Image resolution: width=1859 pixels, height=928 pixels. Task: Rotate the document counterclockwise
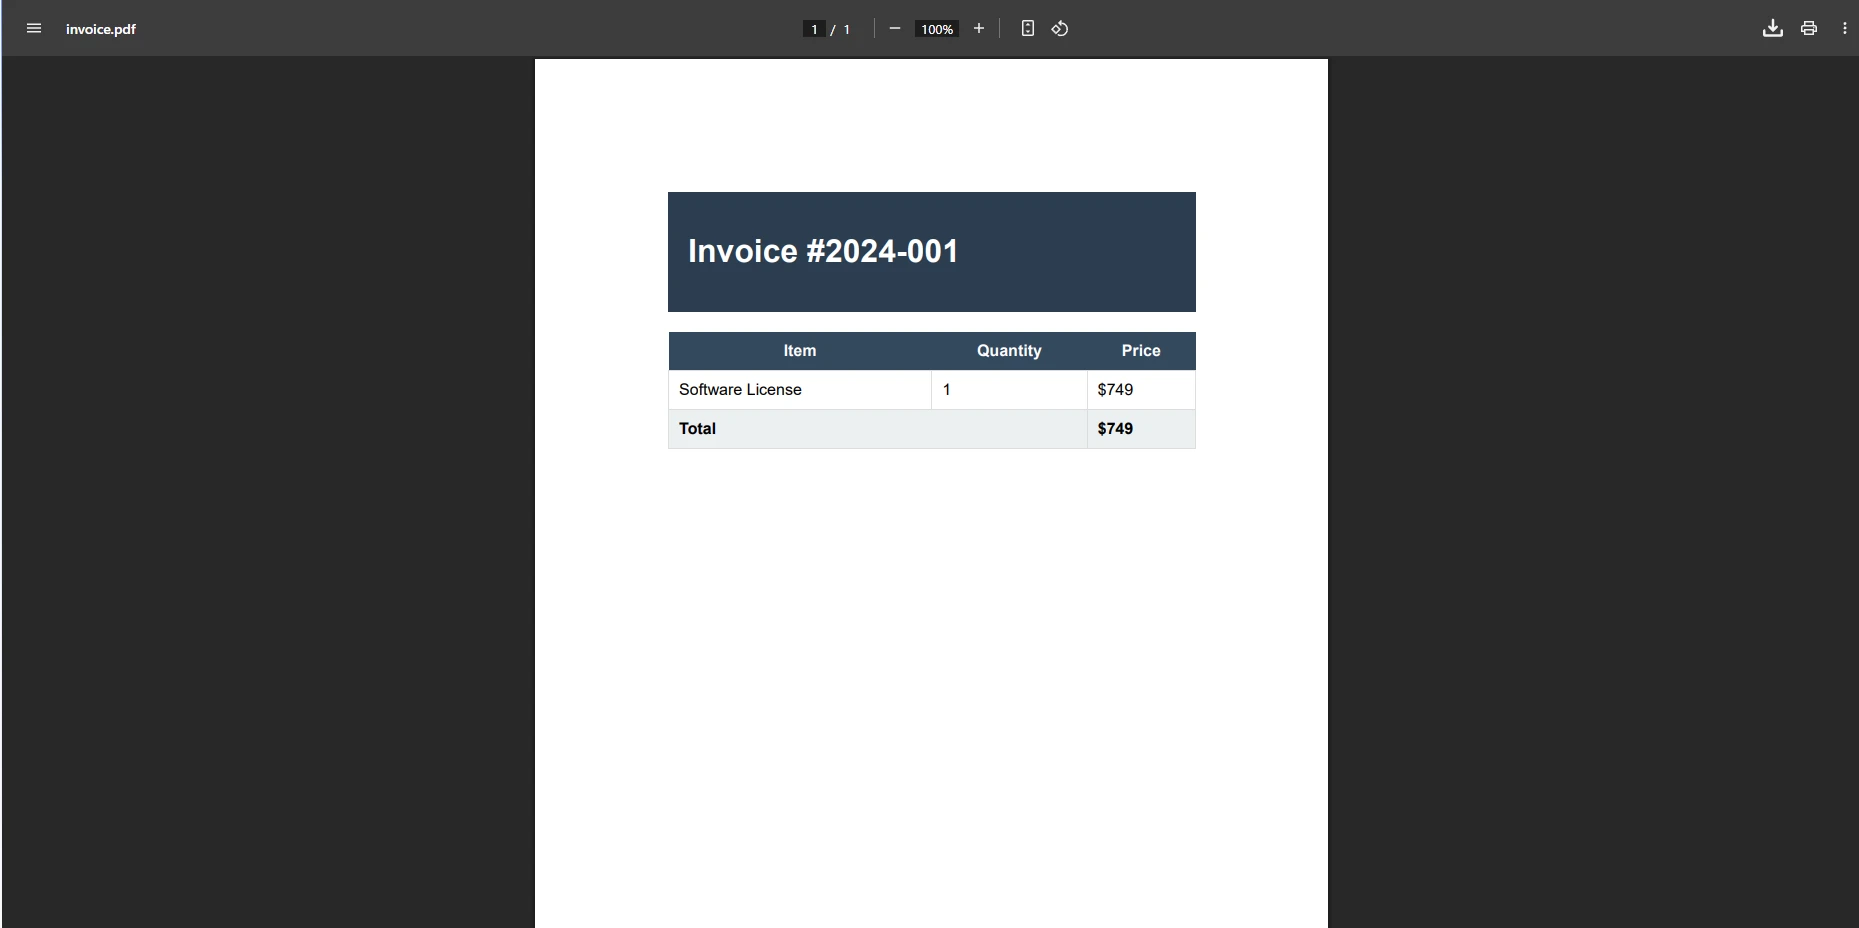tap(1060, 29)
